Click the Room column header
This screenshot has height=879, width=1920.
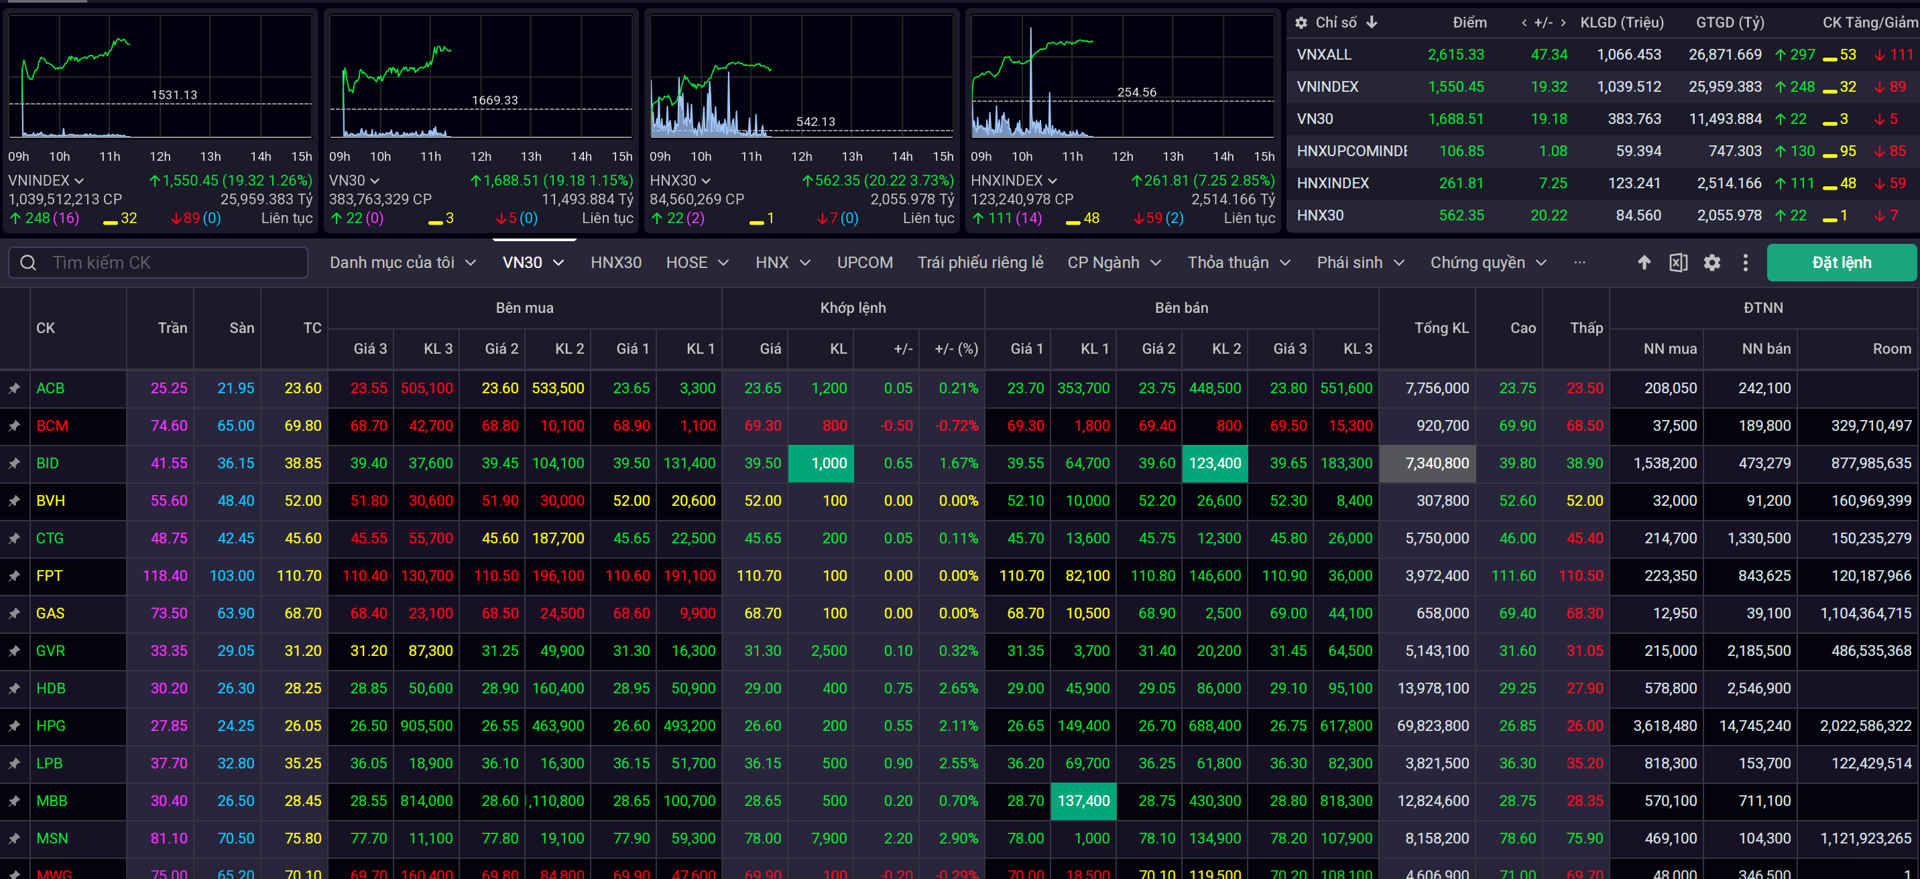pyautogui.click(x=1891, y=349)
